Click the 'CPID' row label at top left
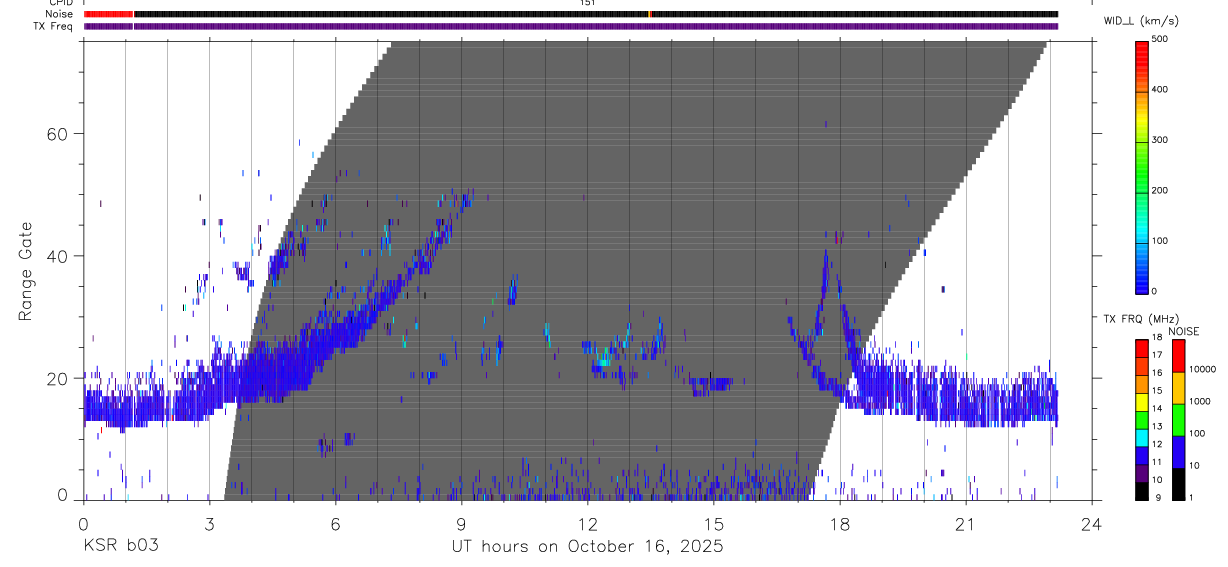 (x=60, y=3)
